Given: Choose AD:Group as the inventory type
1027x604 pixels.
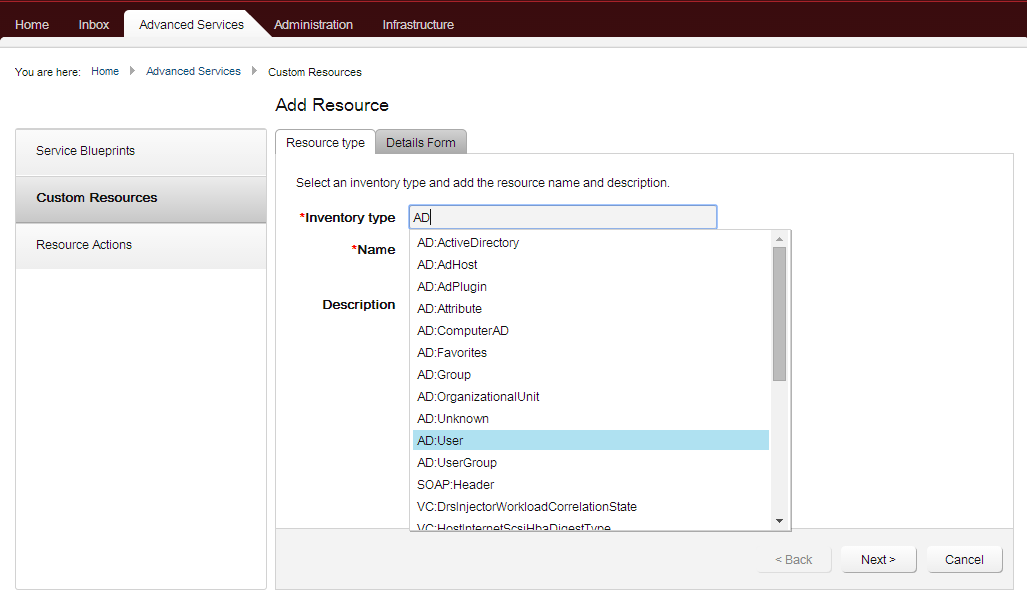Looking at the screenshot, I should (443, 374).
